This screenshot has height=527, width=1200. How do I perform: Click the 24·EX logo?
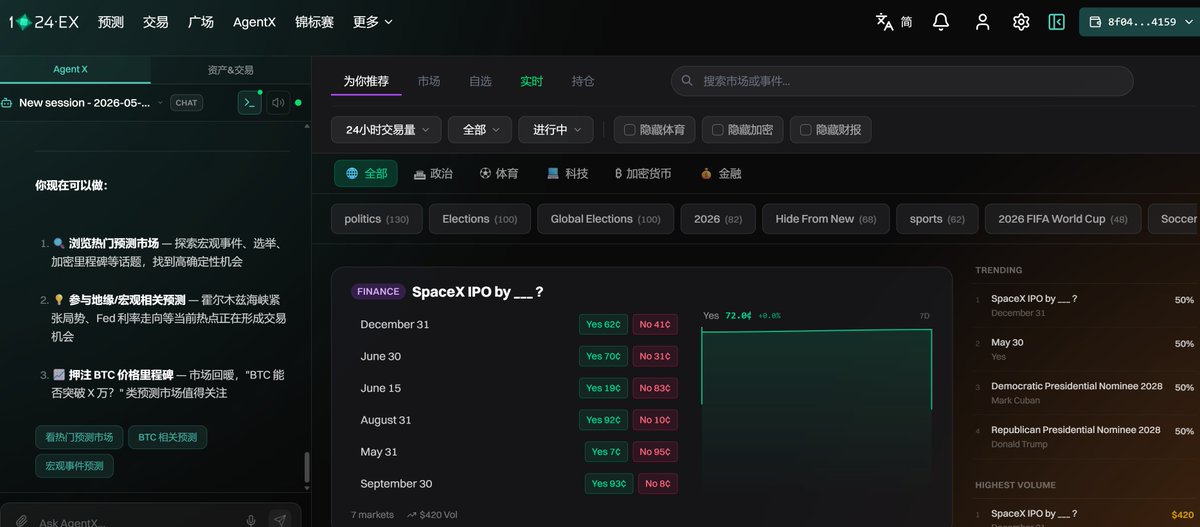pyautogui.click(x=45, y=21)
